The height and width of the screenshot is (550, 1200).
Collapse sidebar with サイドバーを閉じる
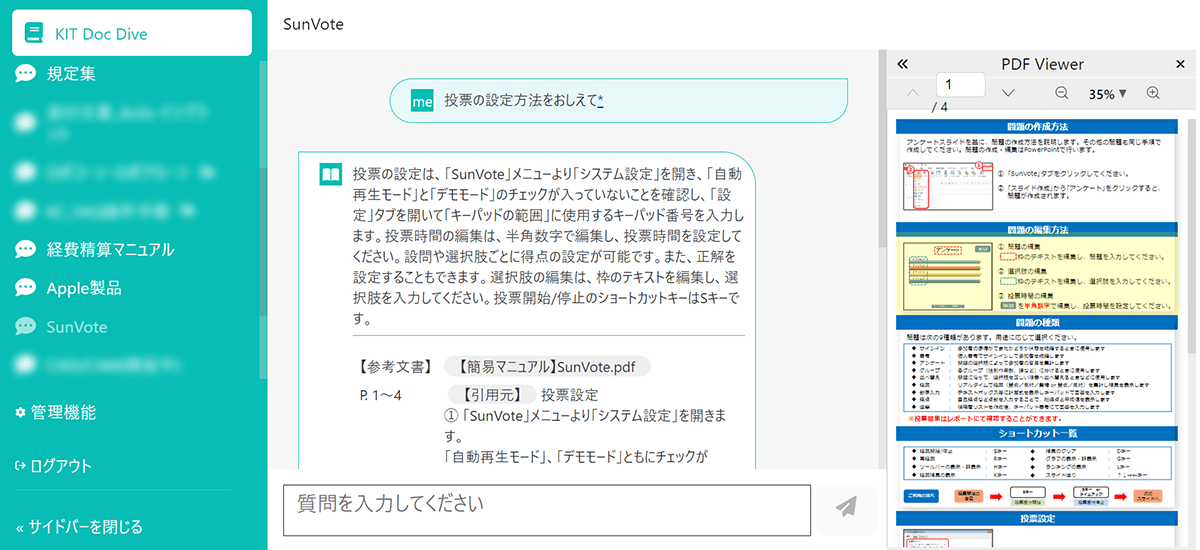click(x=80, y=527)
